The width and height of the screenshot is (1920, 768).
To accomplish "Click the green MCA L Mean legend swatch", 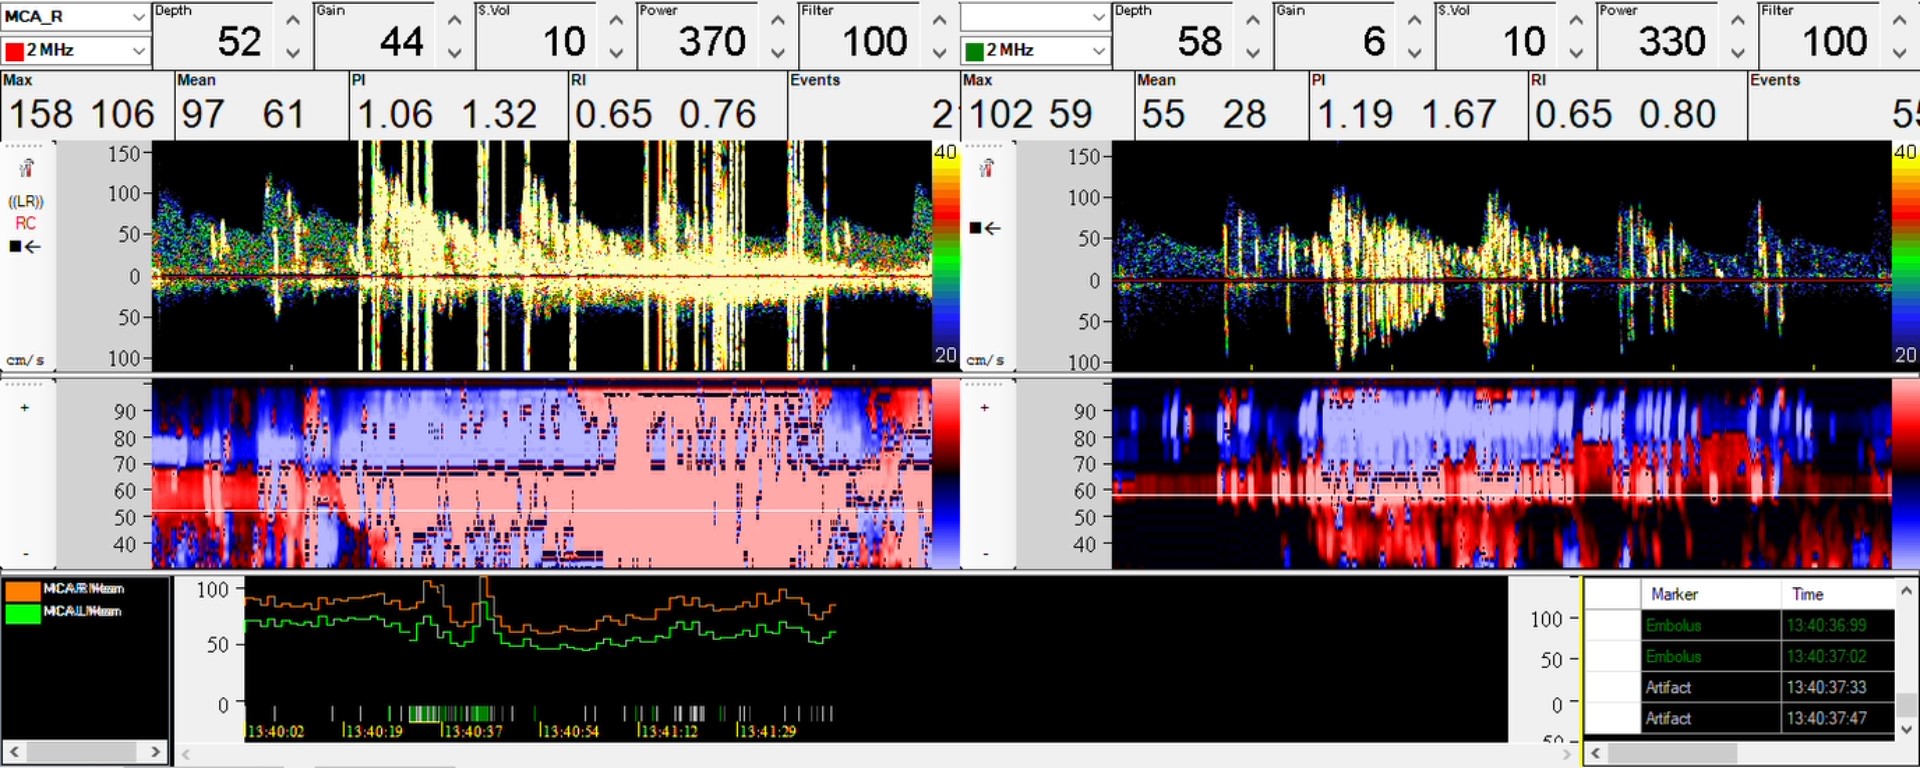I will (x=22, y=612).
